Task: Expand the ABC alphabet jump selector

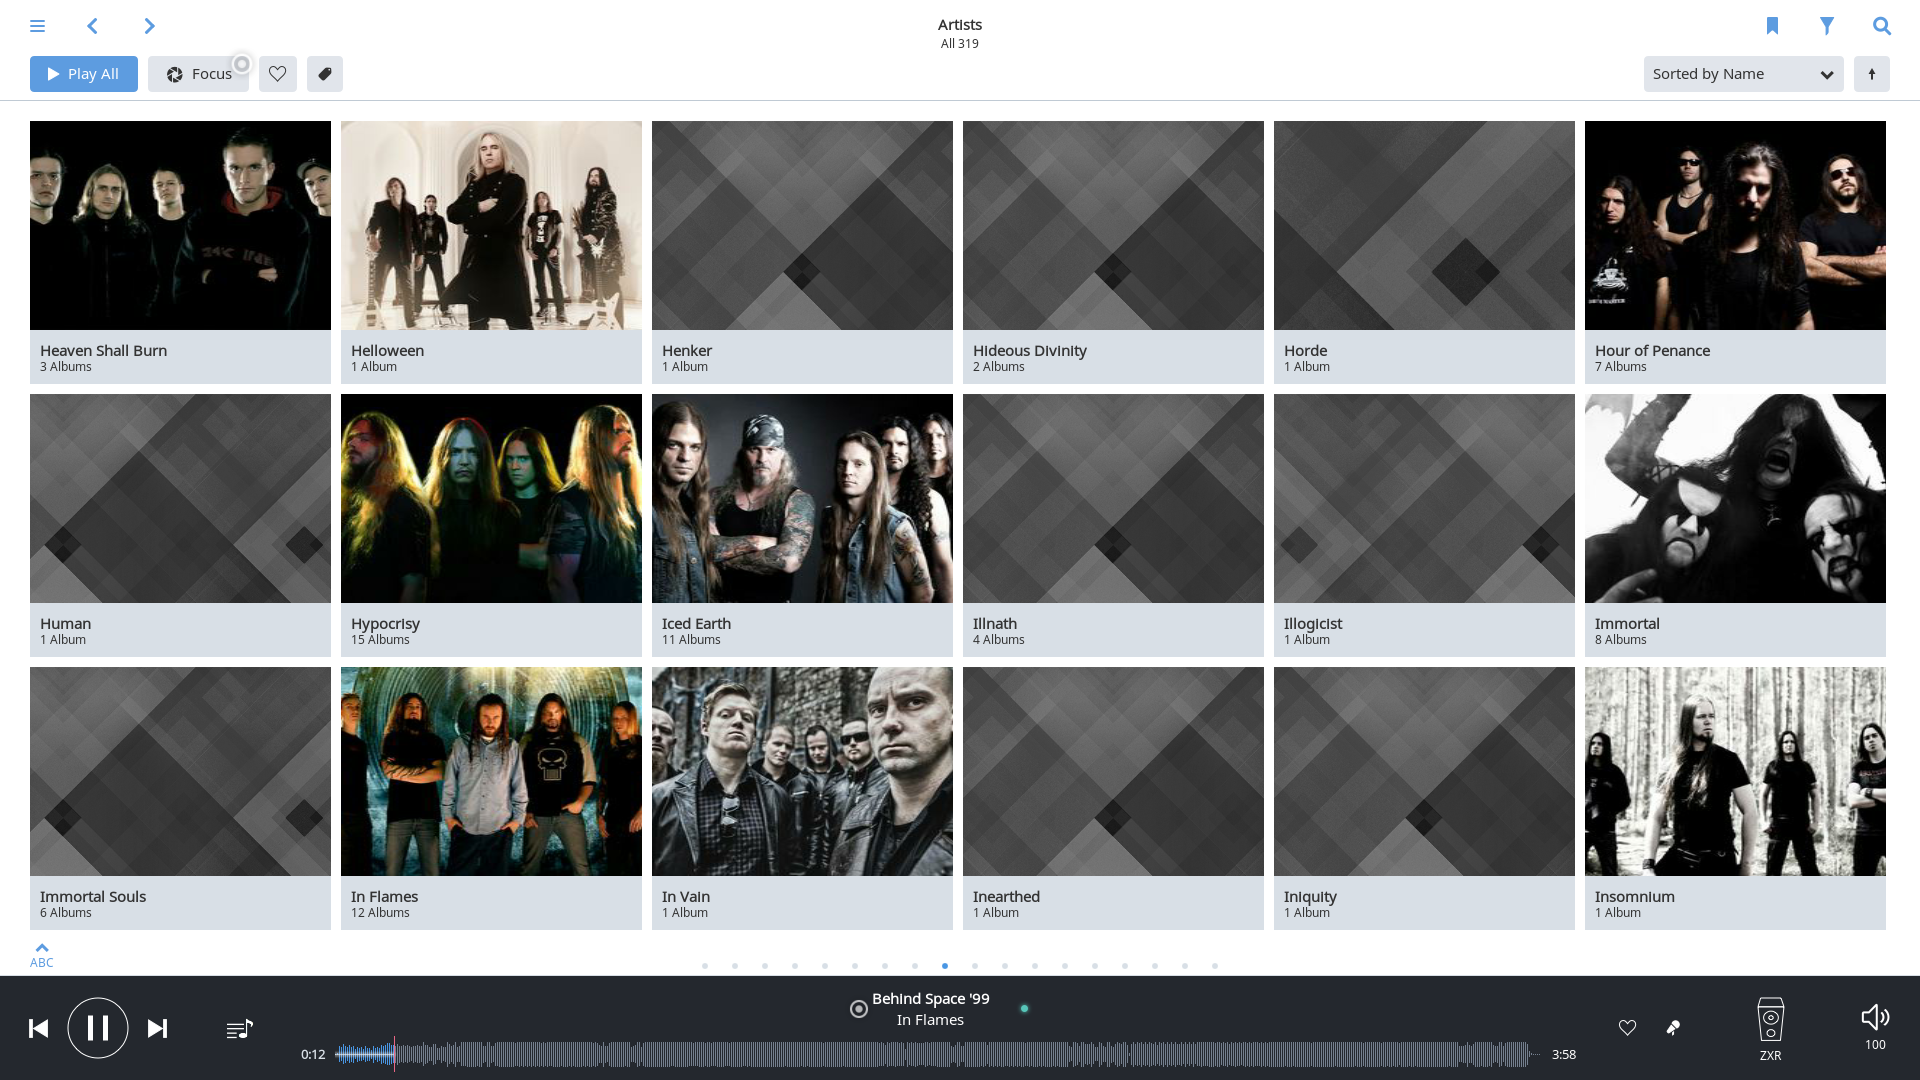Action: click(x=42, y=955)
